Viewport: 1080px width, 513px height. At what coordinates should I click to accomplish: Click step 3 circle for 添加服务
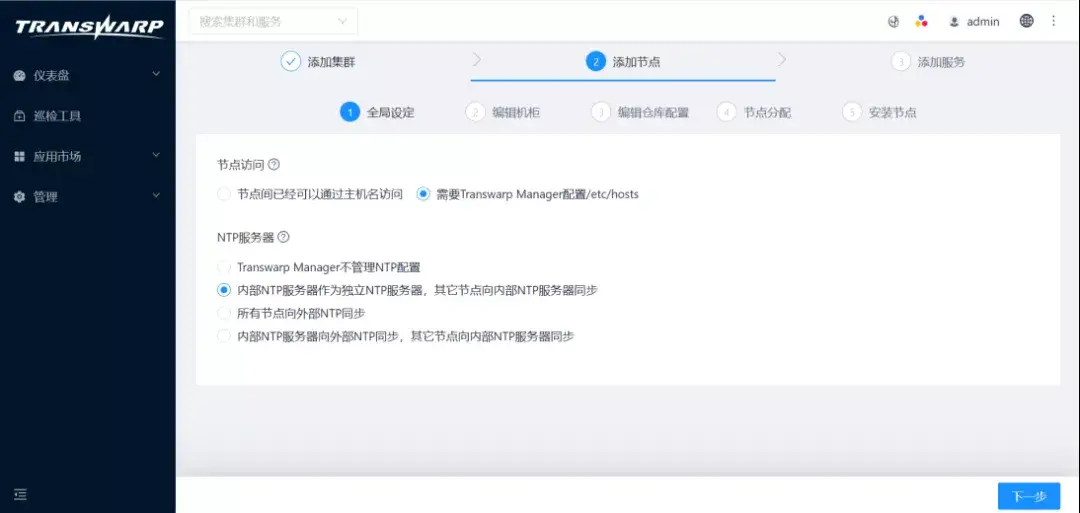(901, 61)
